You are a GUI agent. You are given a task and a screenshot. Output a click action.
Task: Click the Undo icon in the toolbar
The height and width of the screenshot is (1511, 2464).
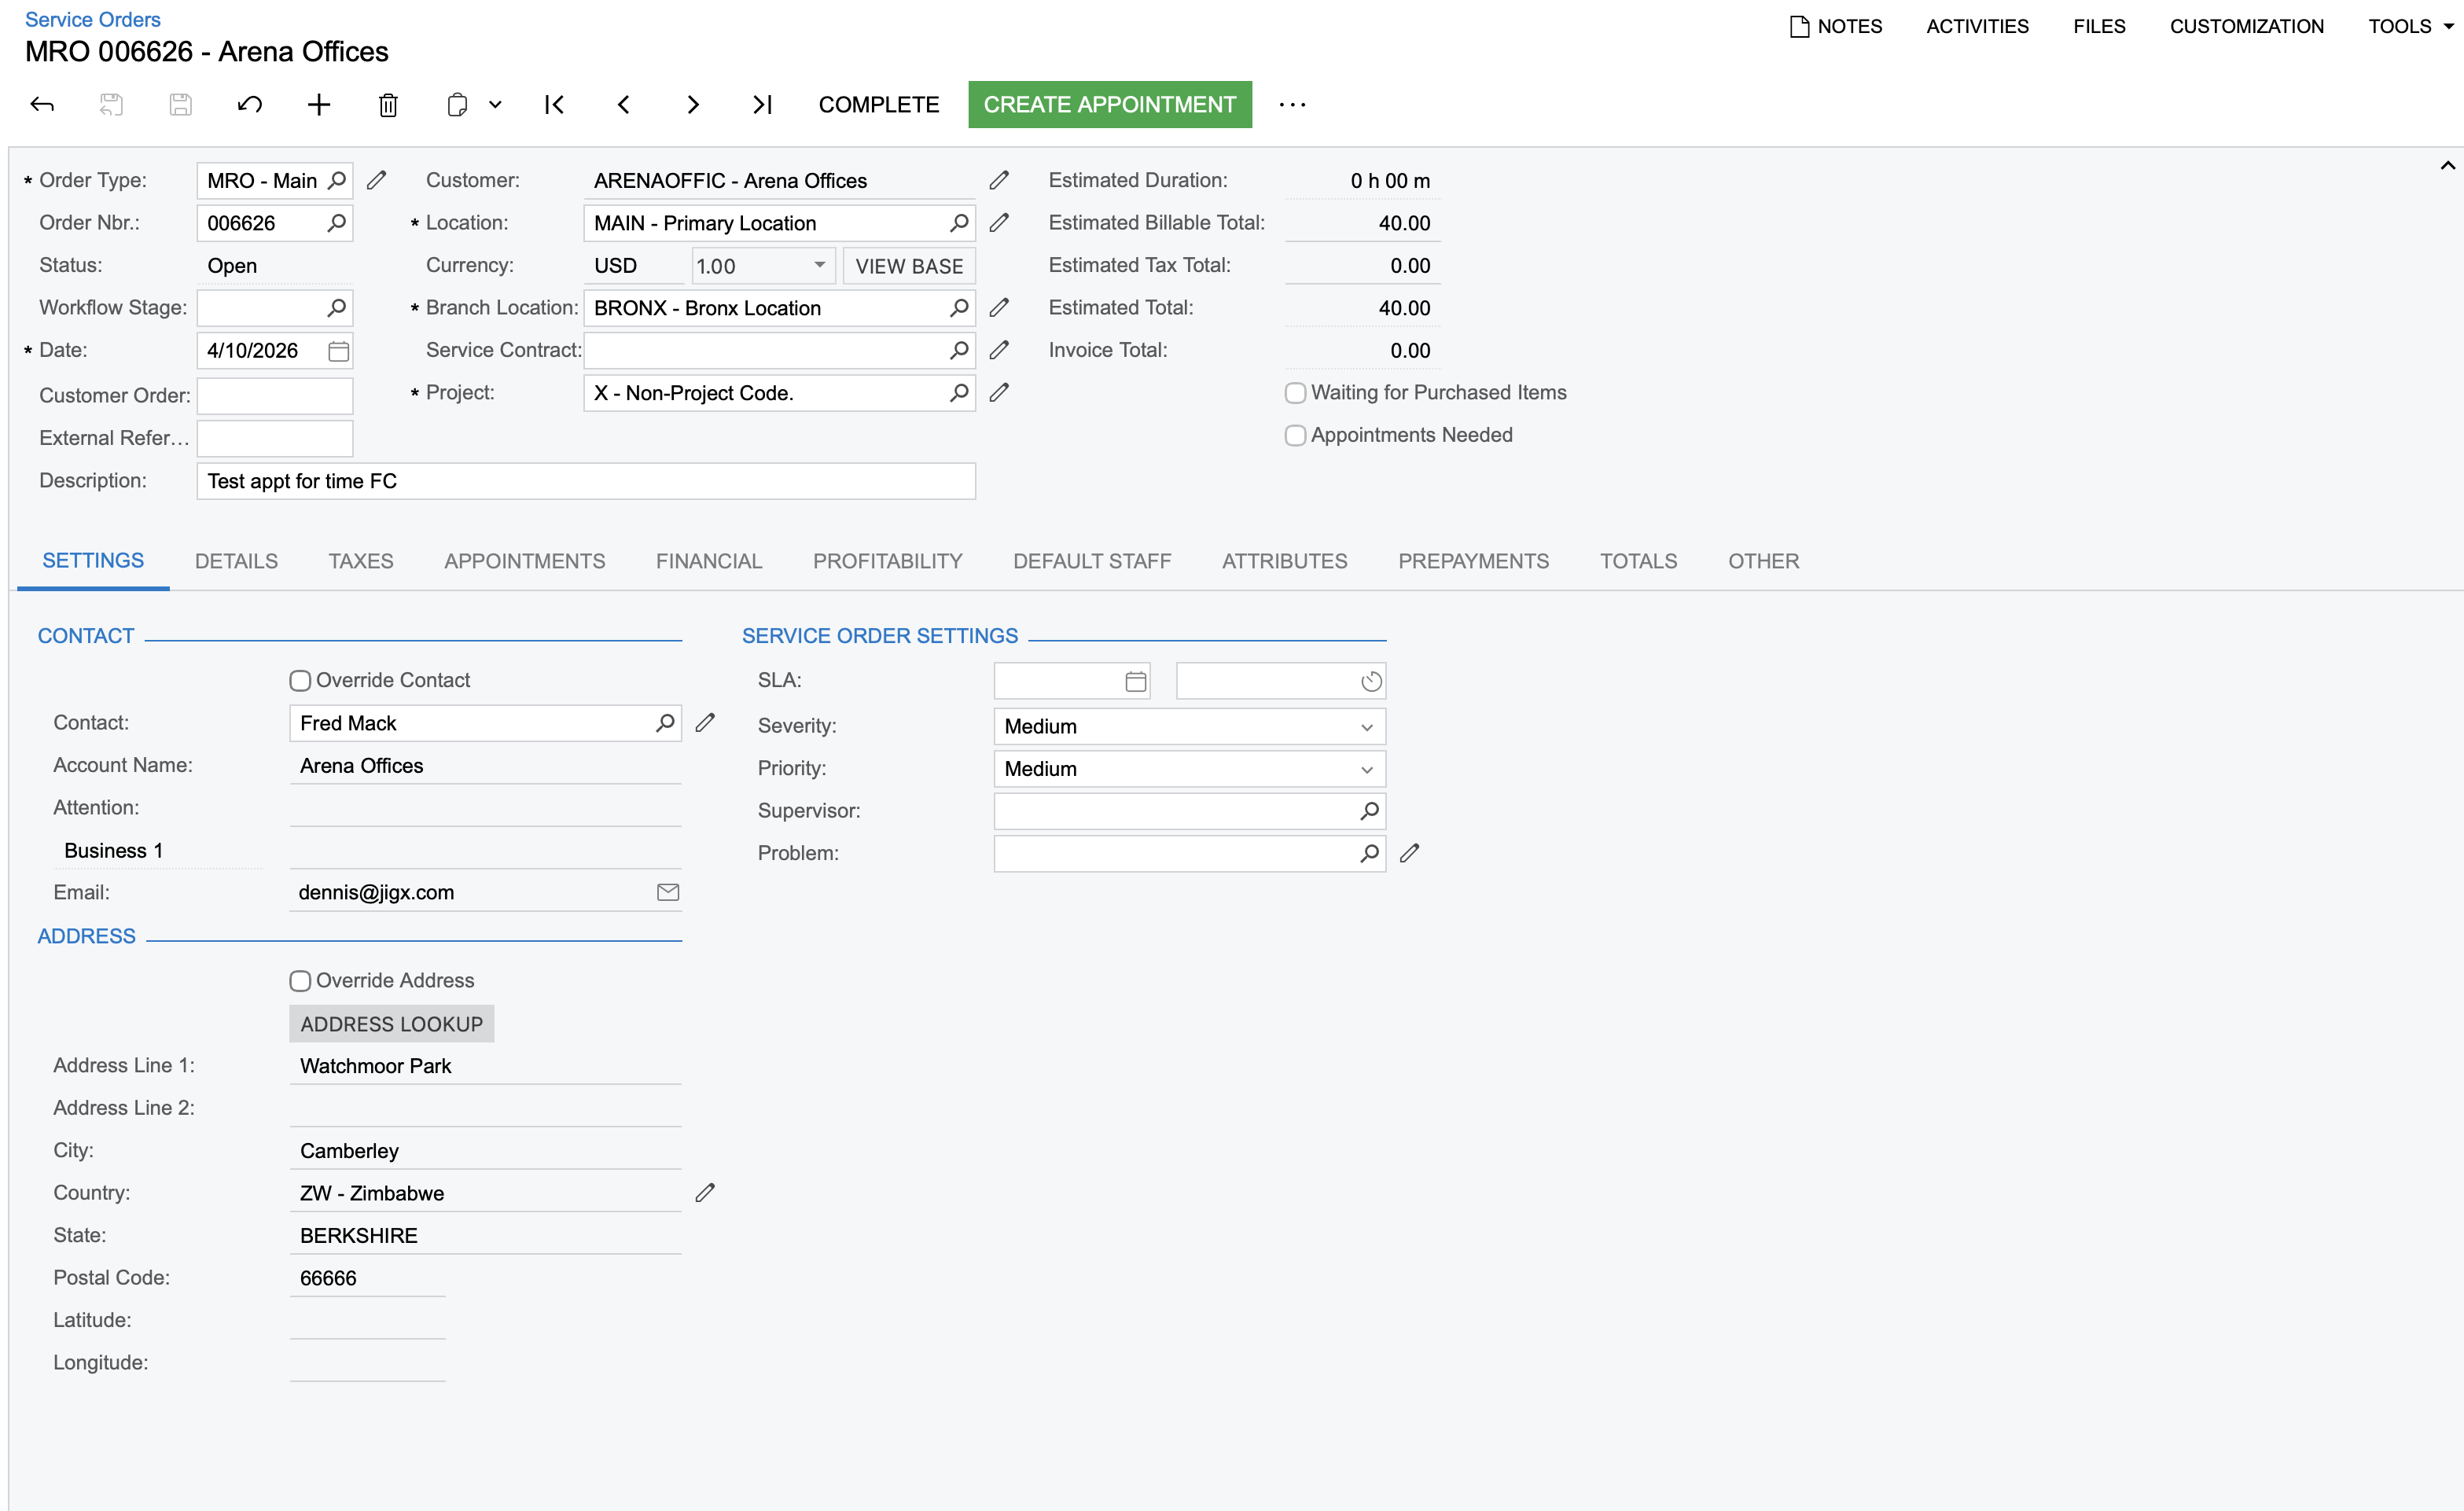coord(249,104)
